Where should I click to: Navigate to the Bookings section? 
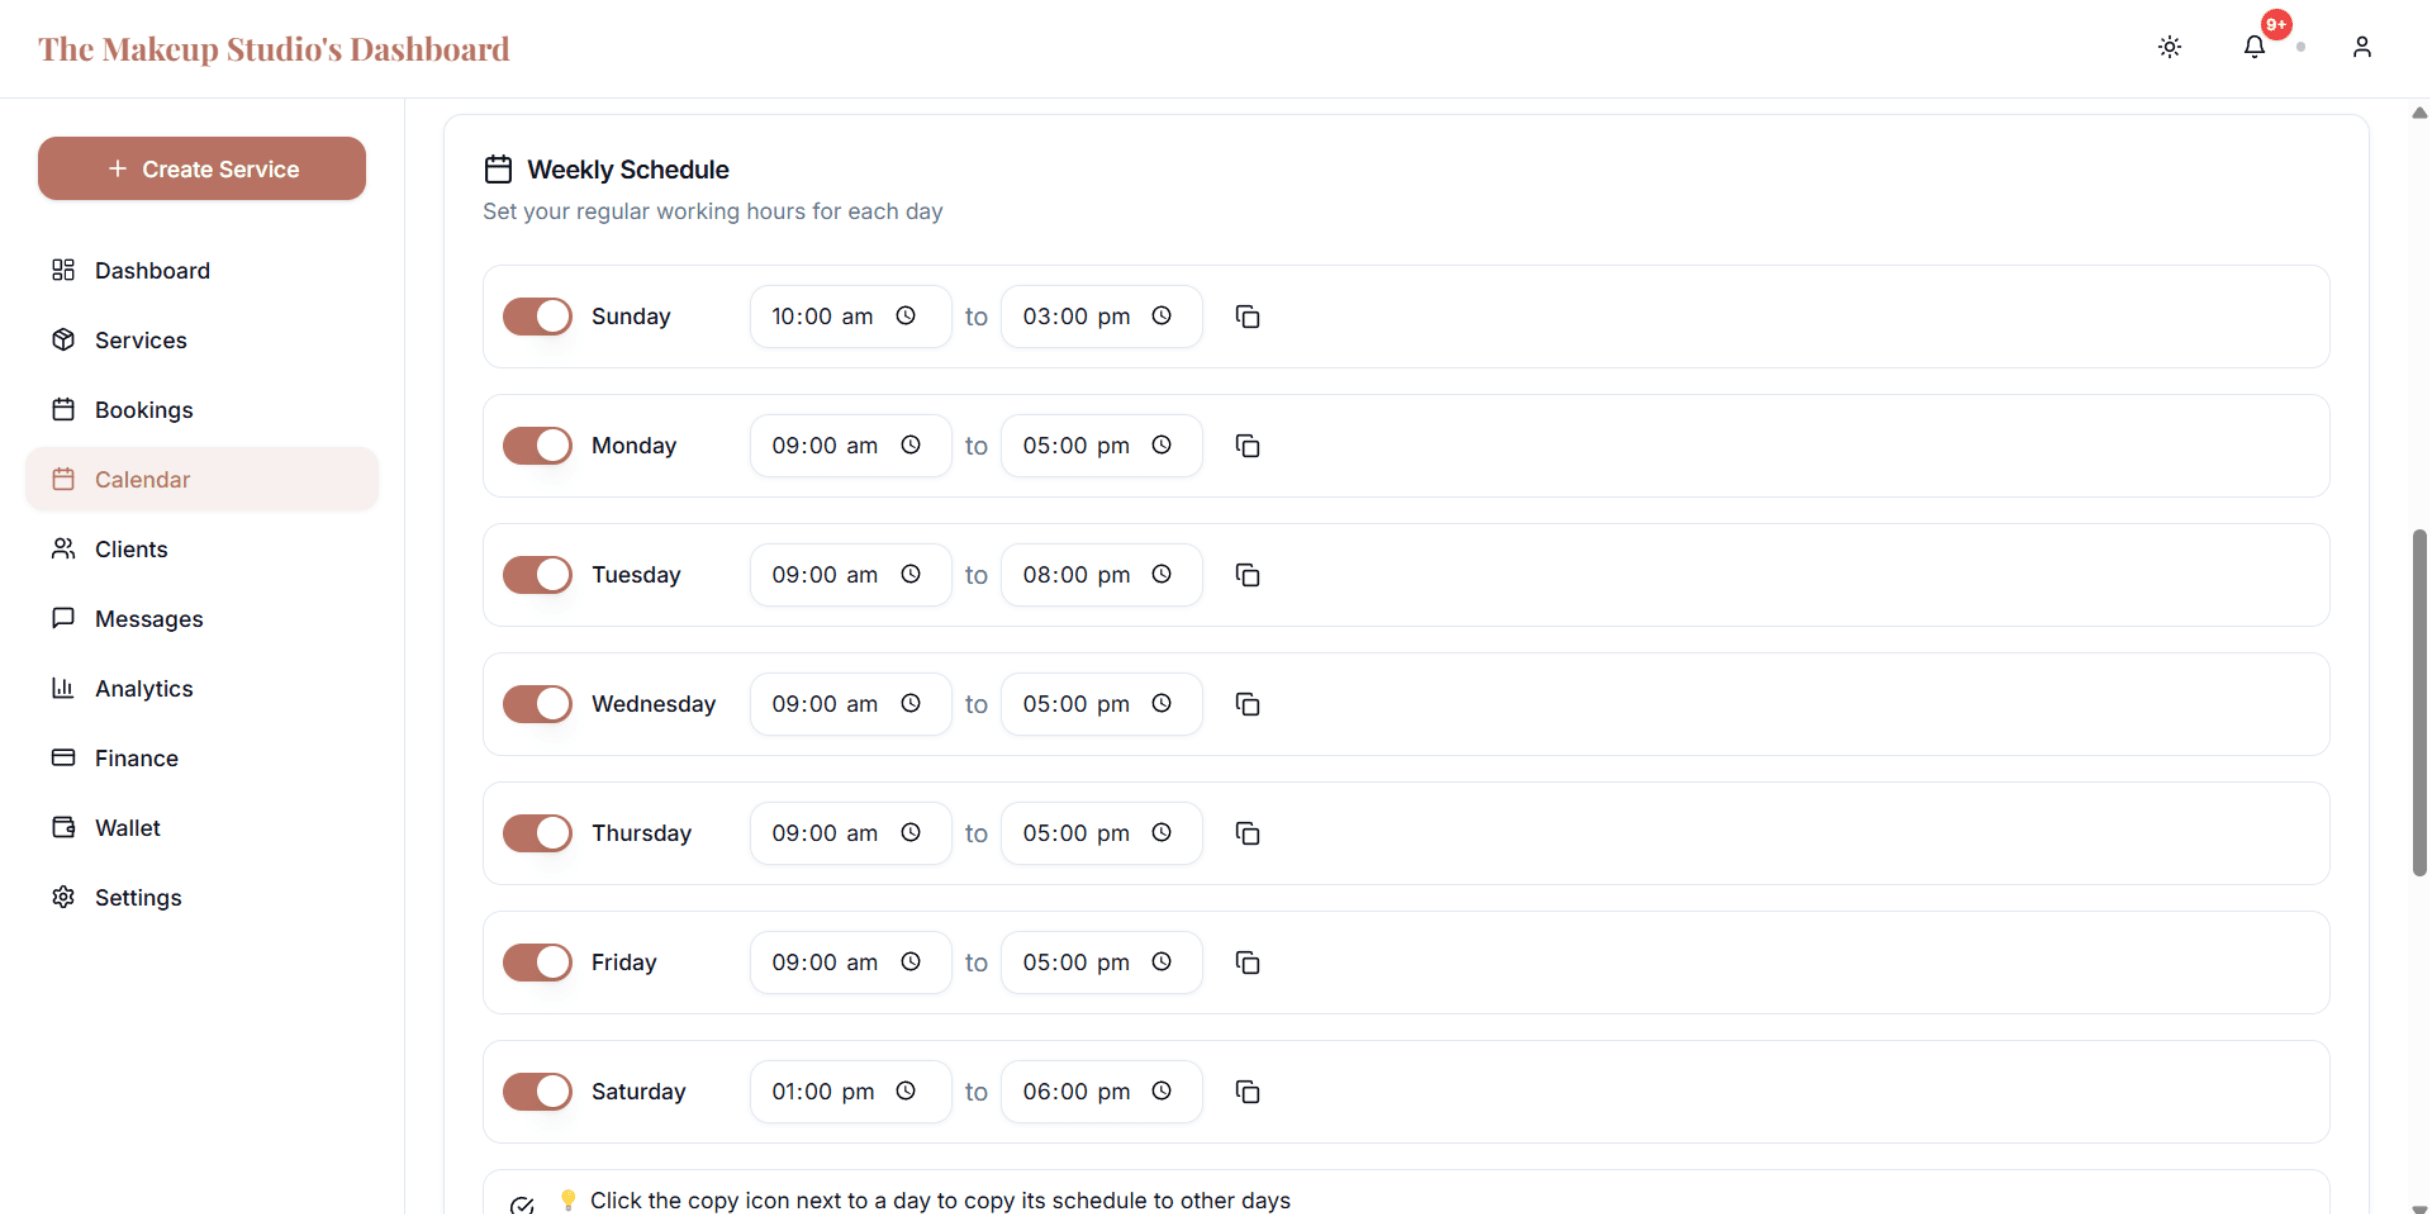click(x=144, y=409)
